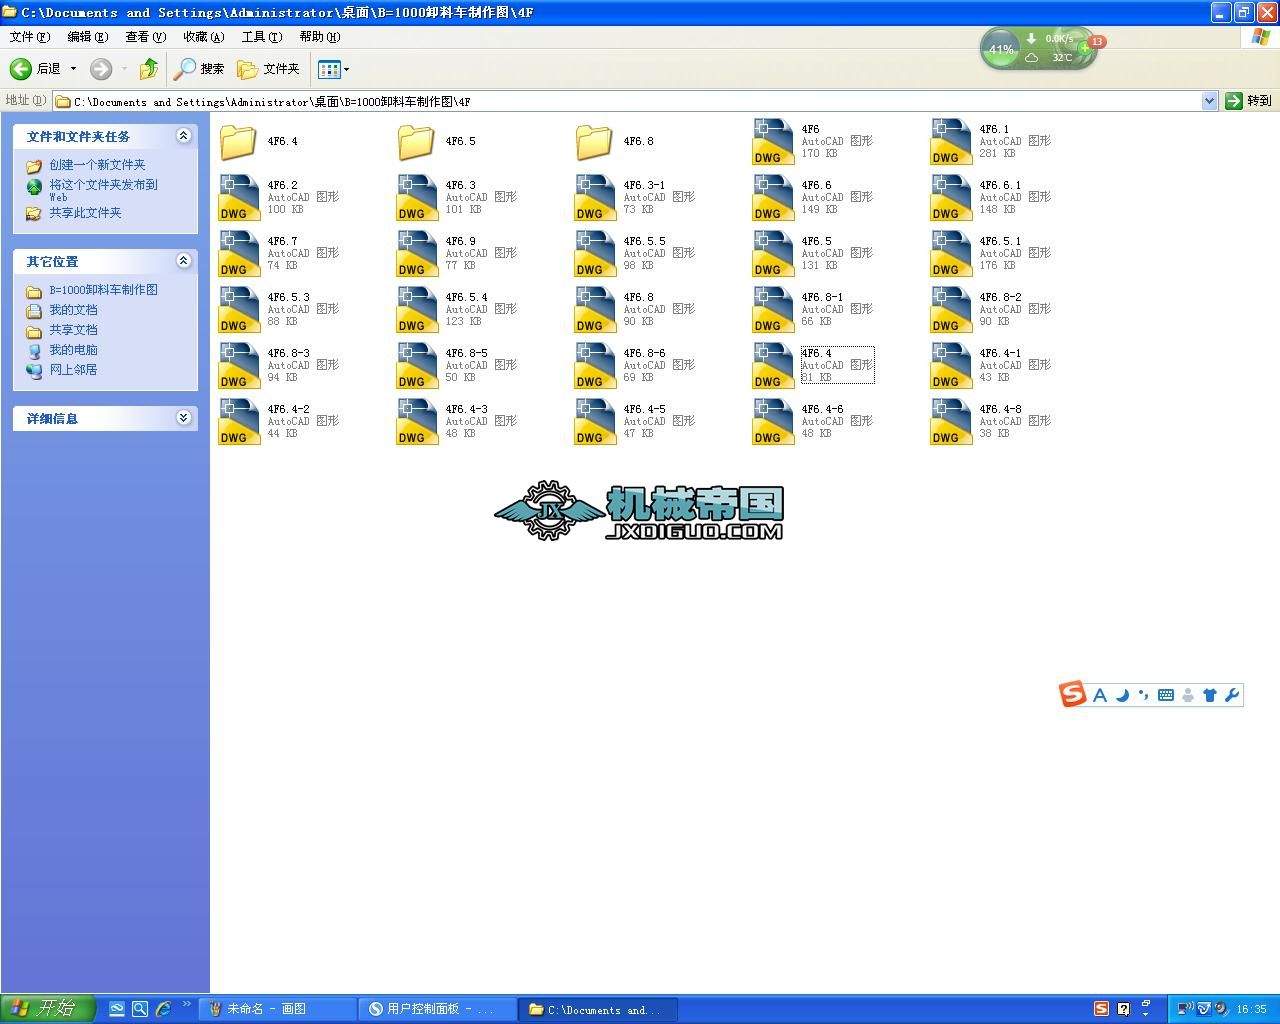Image resolution: width=1280 pixels, height=1024 pixels.
Task: Select the 4F6.5.5 DWG file icon
Action: [x=595, y=254]
